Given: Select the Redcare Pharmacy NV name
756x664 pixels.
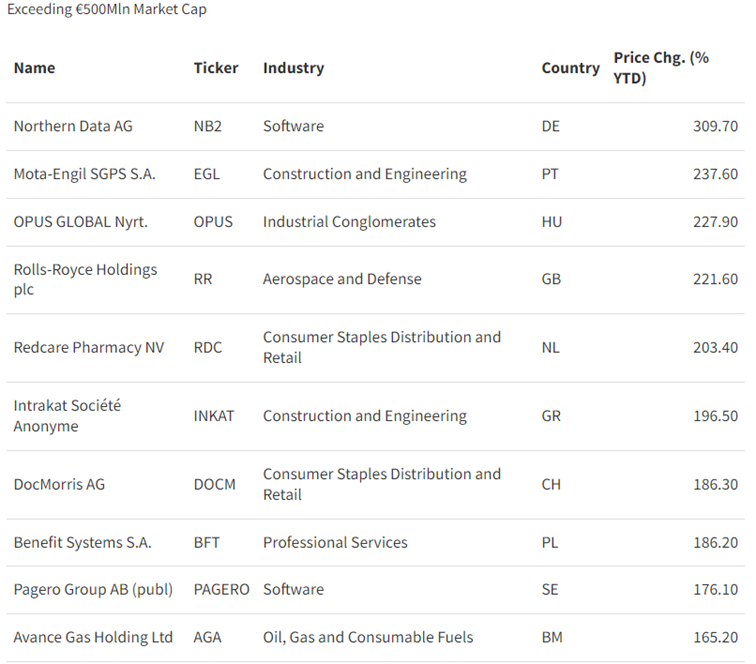Looking at the screenshot, I should pyautogui.click(x=88, y=348).
